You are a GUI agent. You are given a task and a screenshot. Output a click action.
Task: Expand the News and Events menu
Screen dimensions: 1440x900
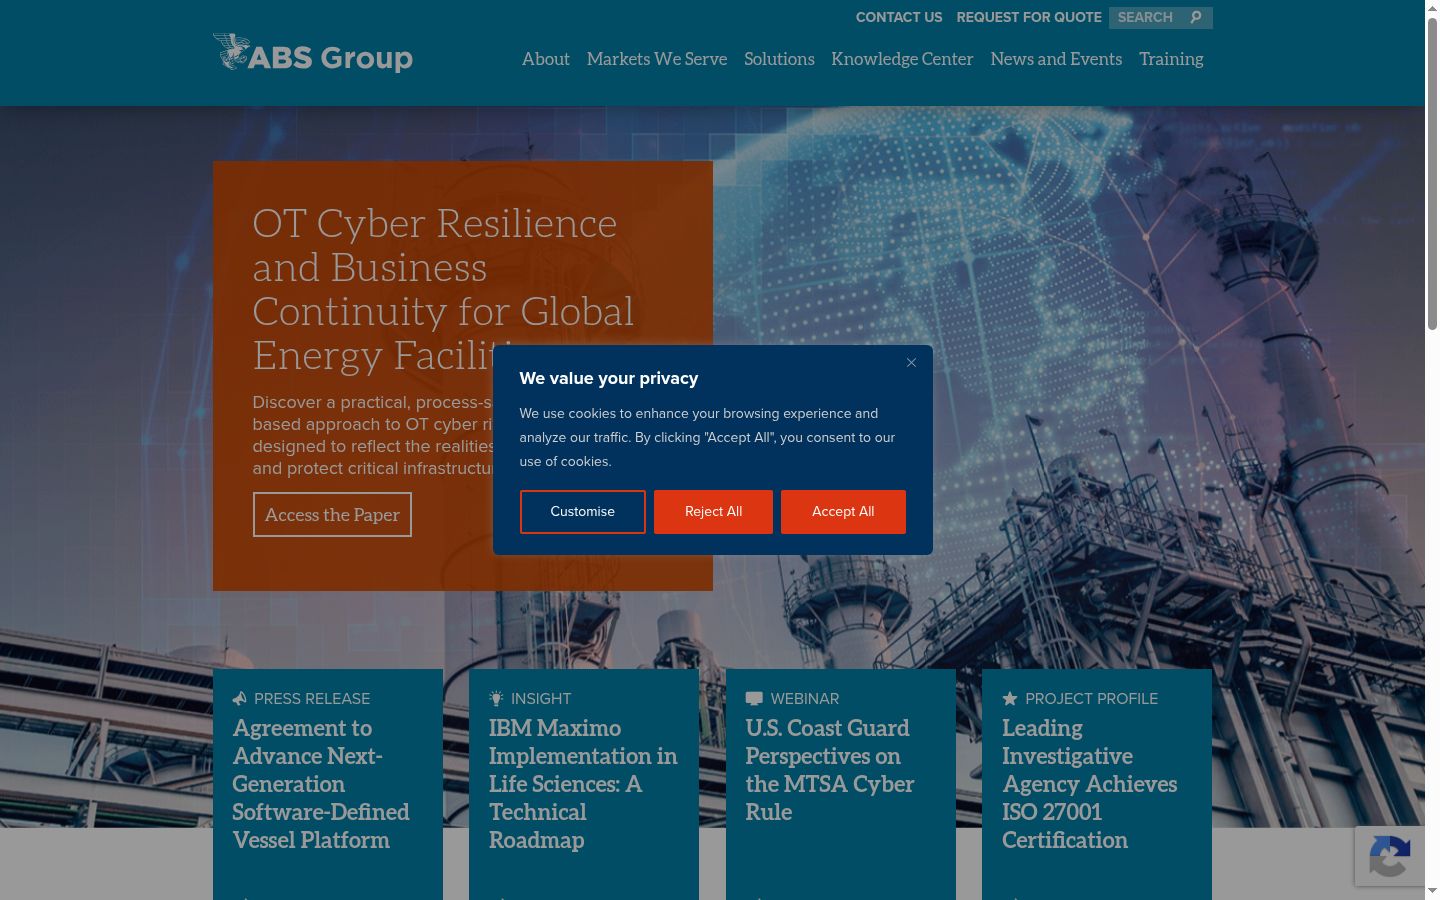coord(1056,59)
